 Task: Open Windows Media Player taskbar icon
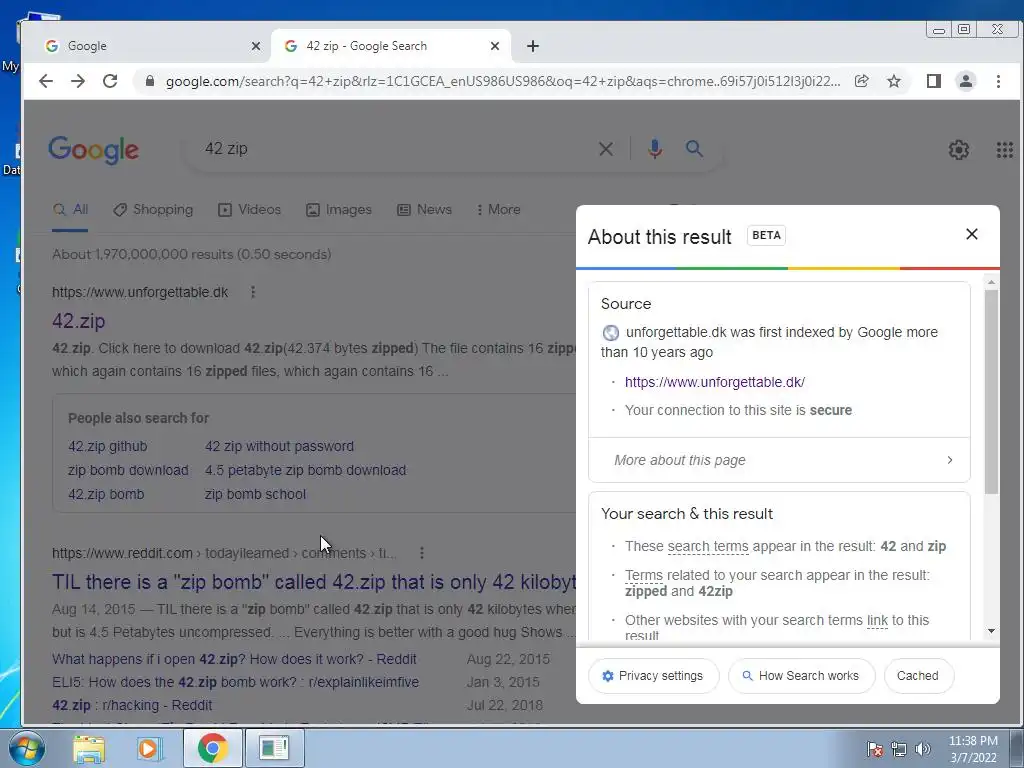pos(149,748)
